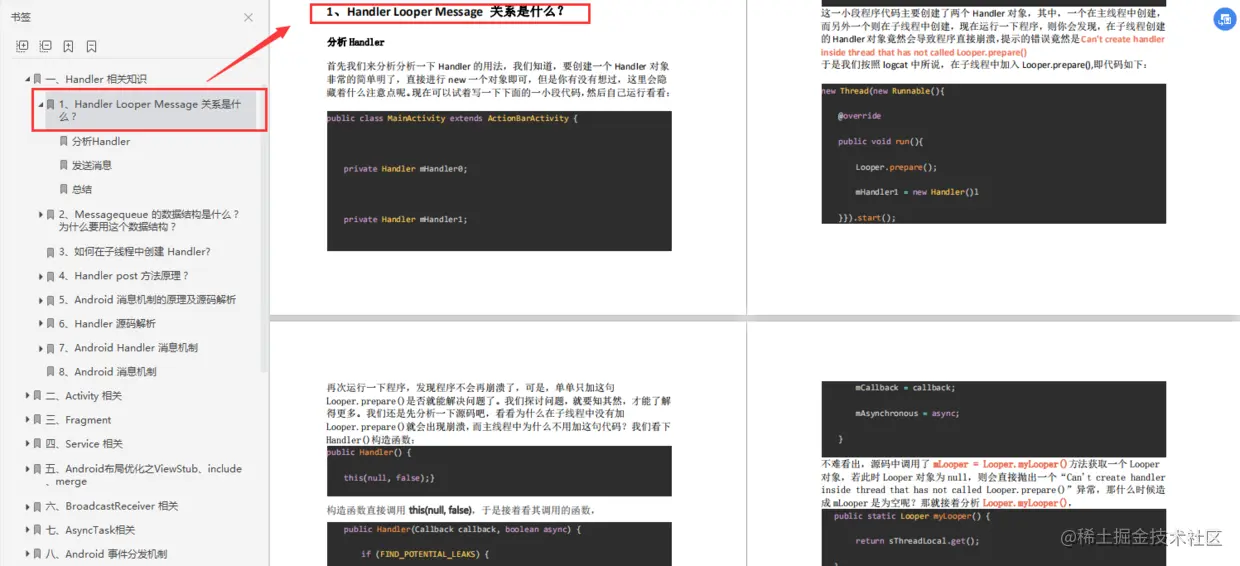Select chapter 三、Fragment

78,420
